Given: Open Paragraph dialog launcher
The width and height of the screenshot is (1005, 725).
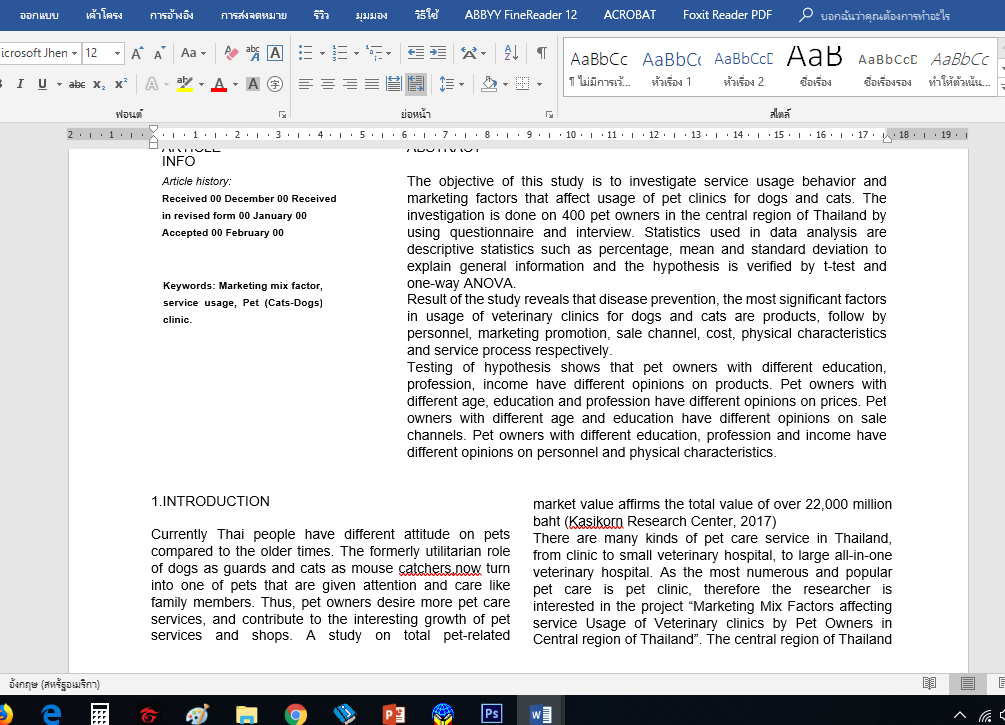Looking at the screenshot, I should [549, 115].
